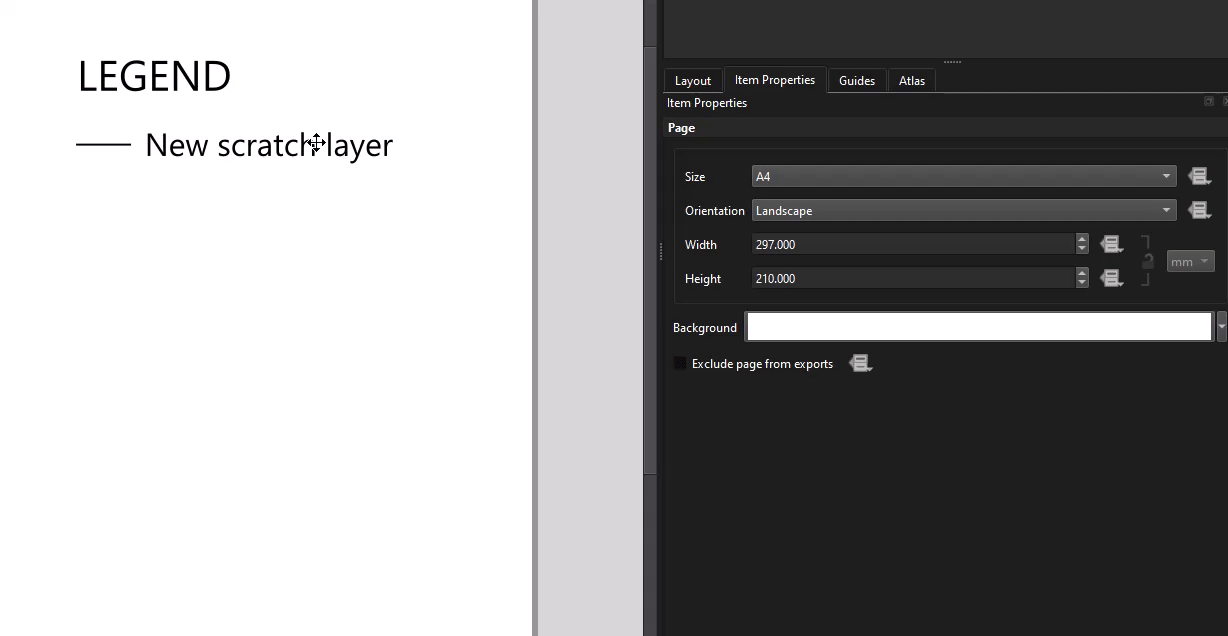This screenshot has width=1228, height=636.
Task: Switch to the Guides tab
Action: (x=856, y=81)
